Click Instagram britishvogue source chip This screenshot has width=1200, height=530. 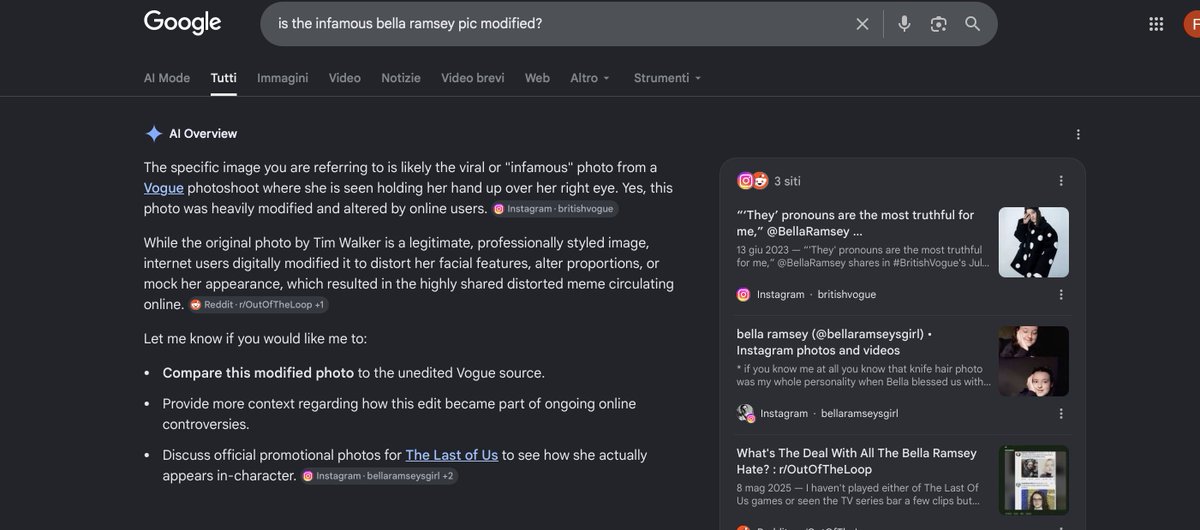[555, 209]
